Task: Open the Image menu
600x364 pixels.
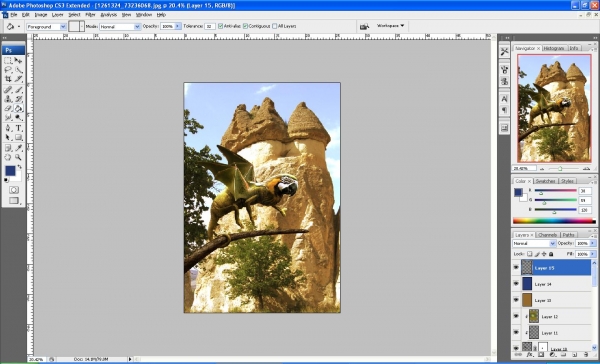Action: 41,15
